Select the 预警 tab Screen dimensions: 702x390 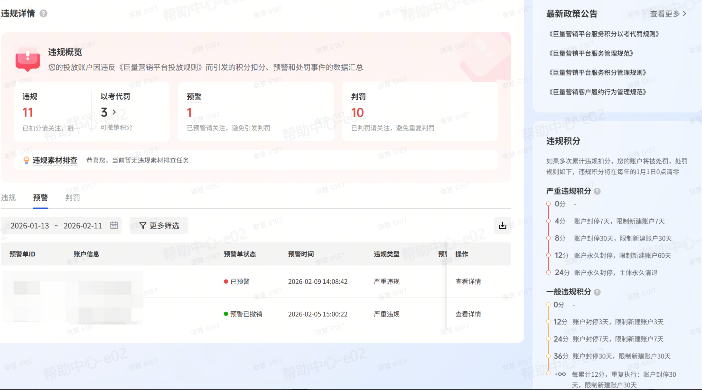point(40,197)
